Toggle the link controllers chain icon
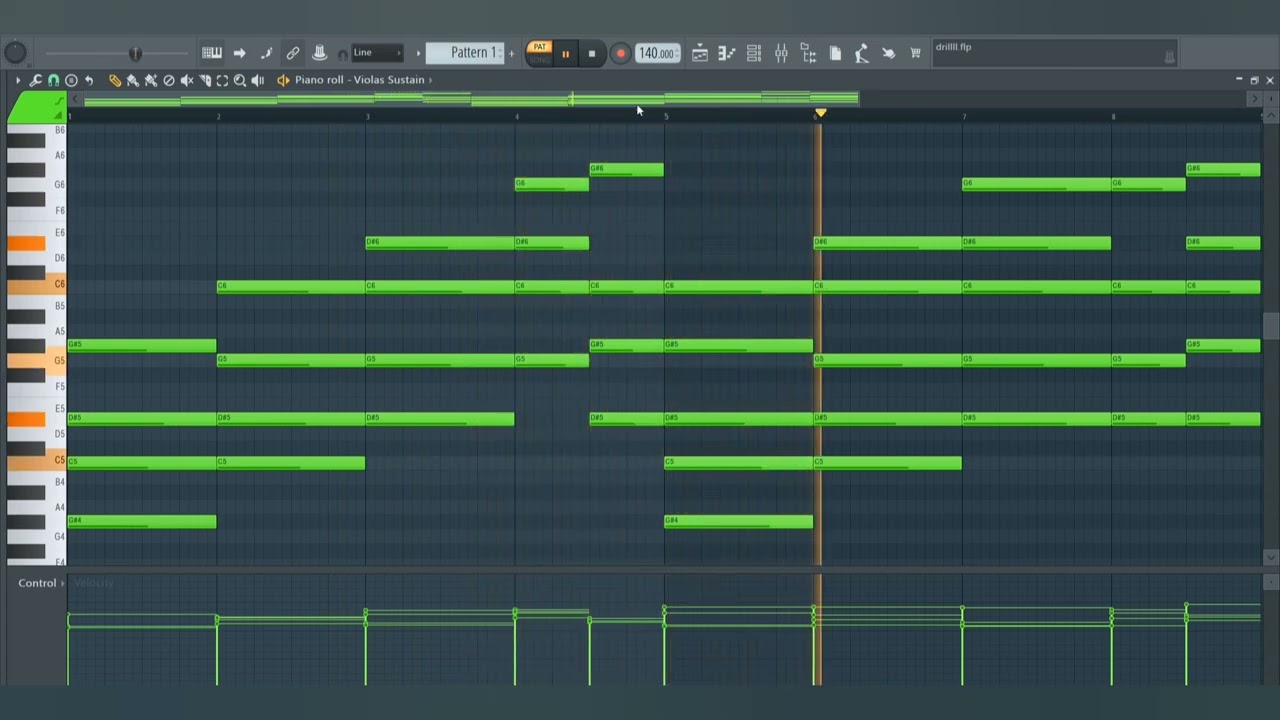1280x720 pixels. pos(293,53)
